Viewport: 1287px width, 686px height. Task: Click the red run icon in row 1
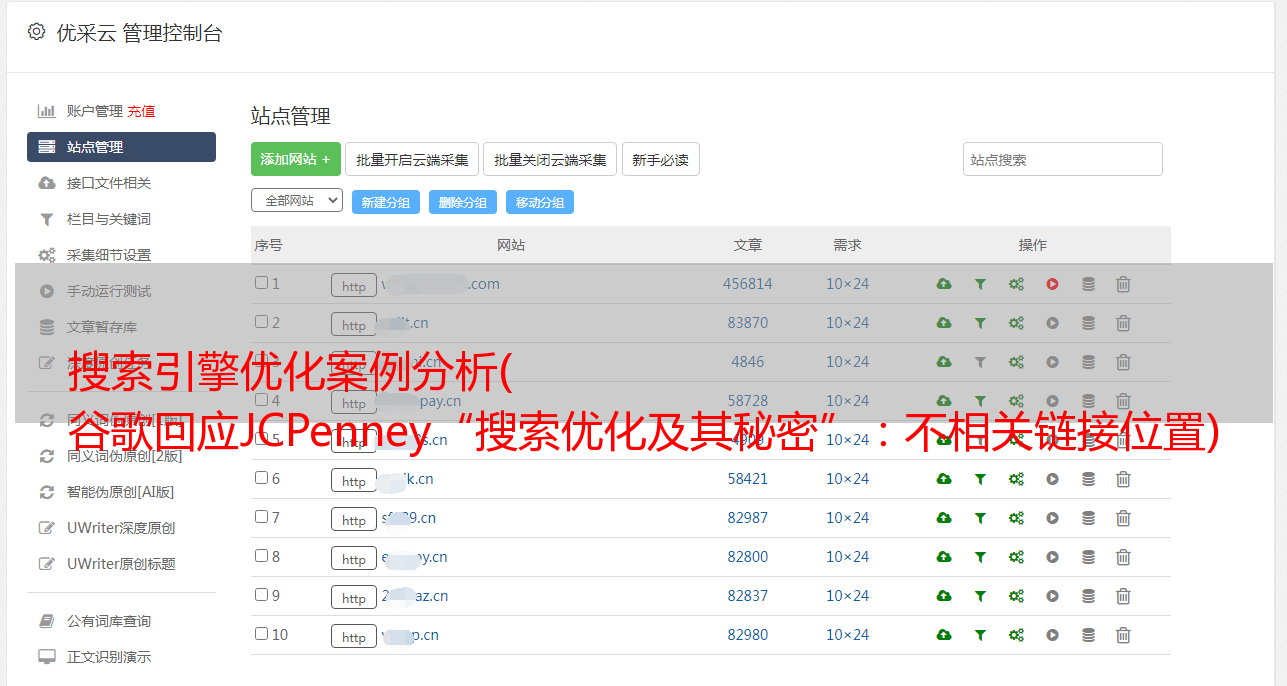tap(1052, 284)
